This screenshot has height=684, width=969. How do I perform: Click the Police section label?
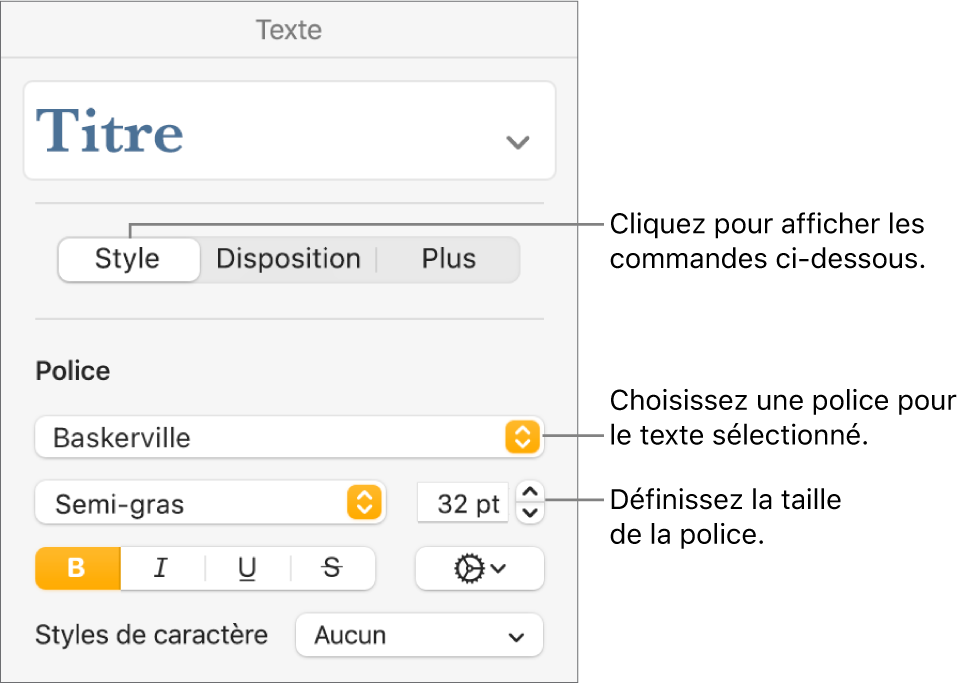(73, 371)
